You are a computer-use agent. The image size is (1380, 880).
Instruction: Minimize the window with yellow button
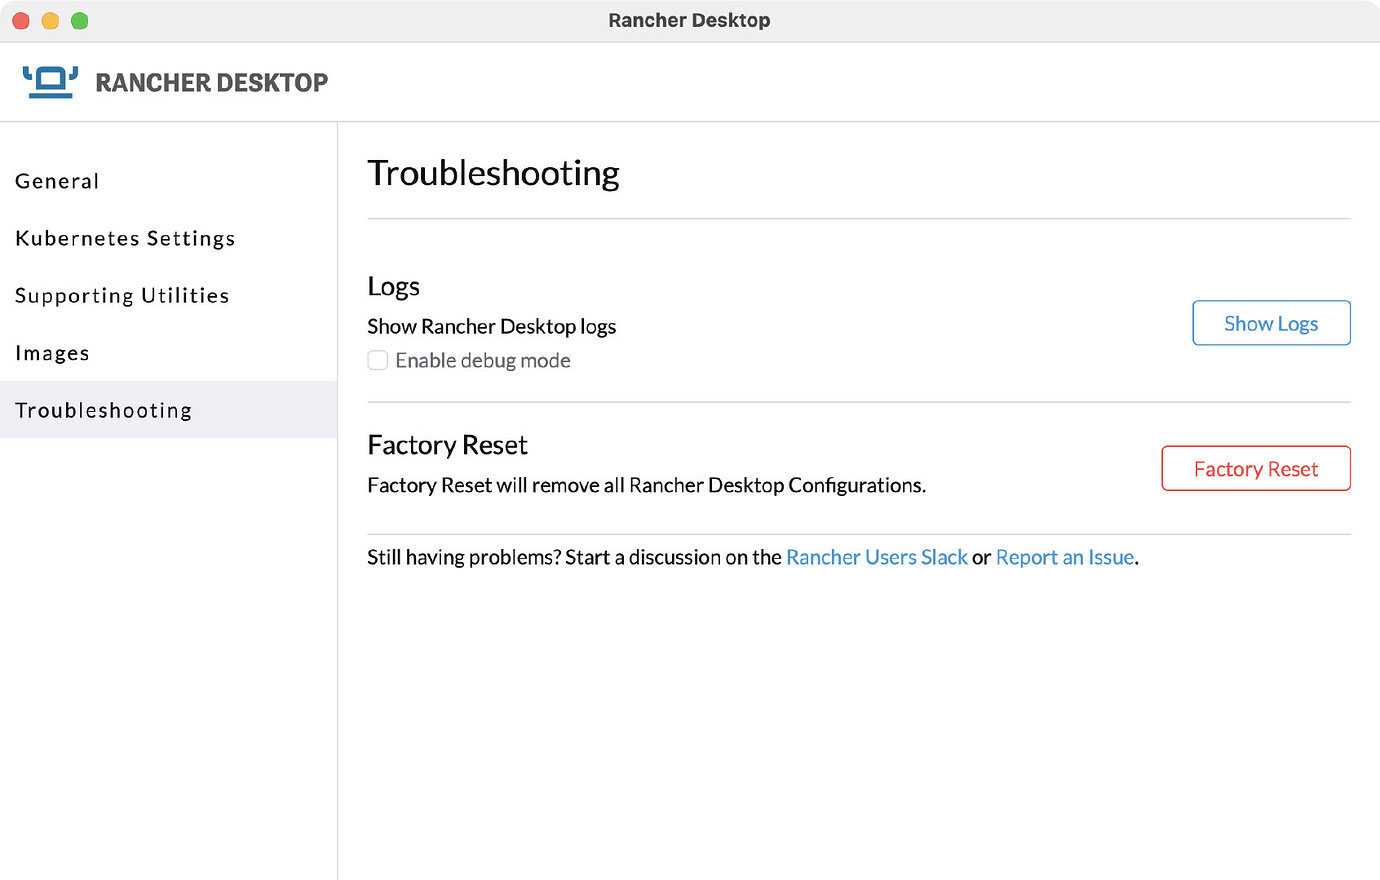(x=50, y=21)
